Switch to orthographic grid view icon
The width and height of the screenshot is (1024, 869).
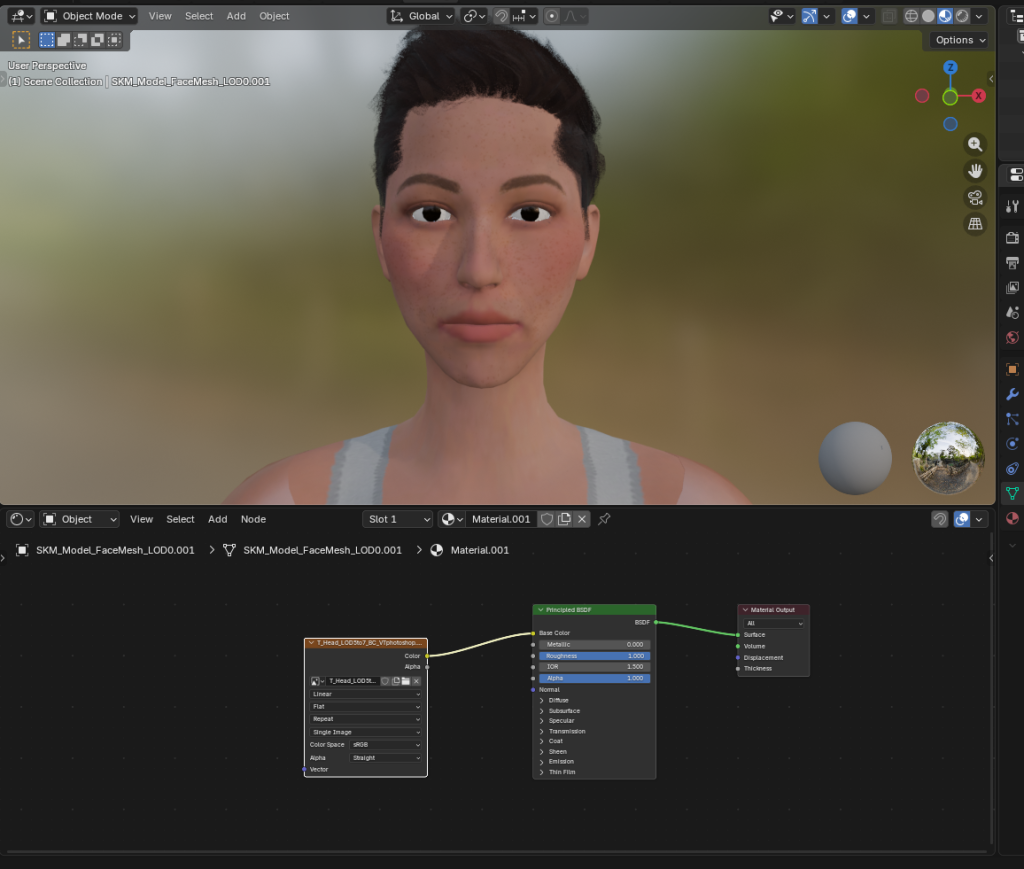975,224
